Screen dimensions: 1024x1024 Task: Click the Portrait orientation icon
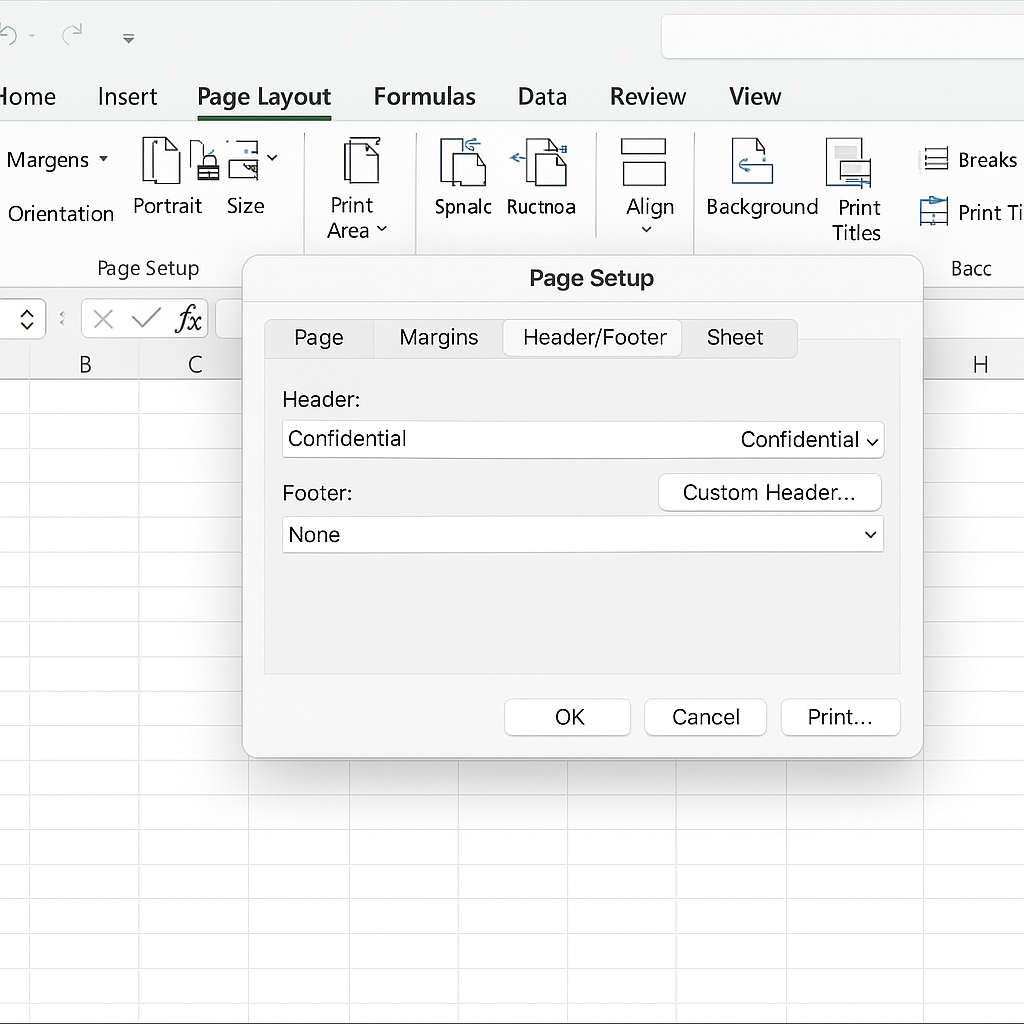click(161, 162)
